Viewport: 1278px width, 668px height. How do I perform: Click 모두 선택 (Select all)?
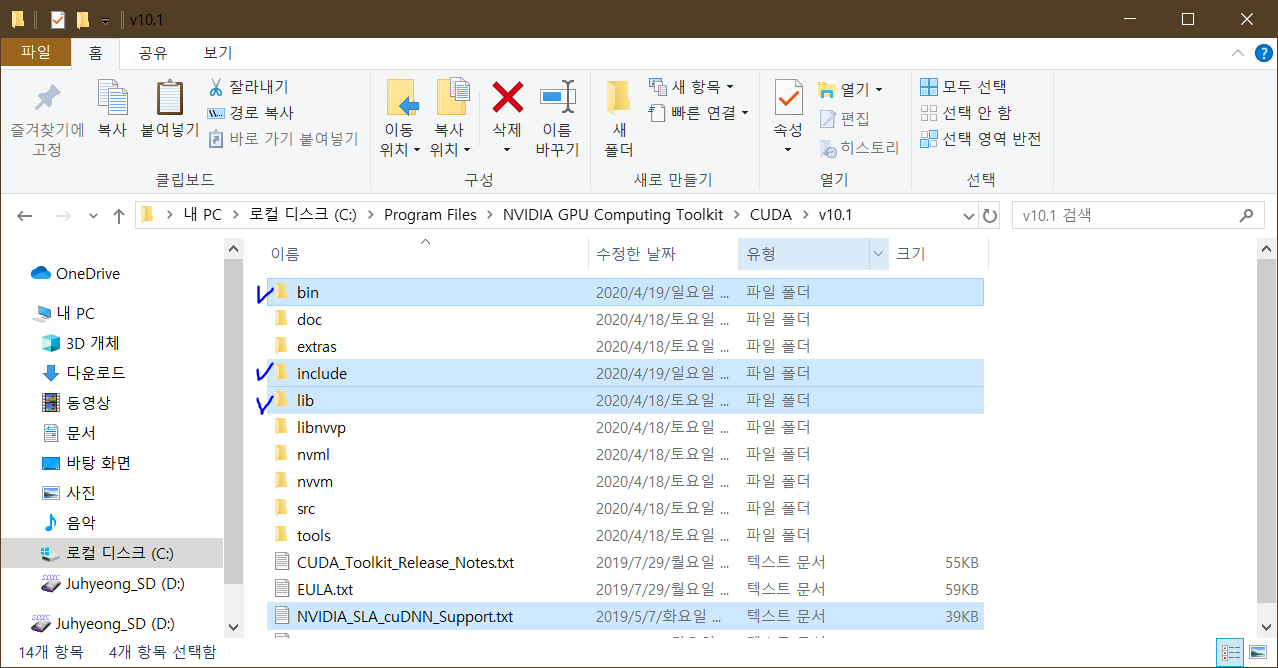click(x=963, y=87)
